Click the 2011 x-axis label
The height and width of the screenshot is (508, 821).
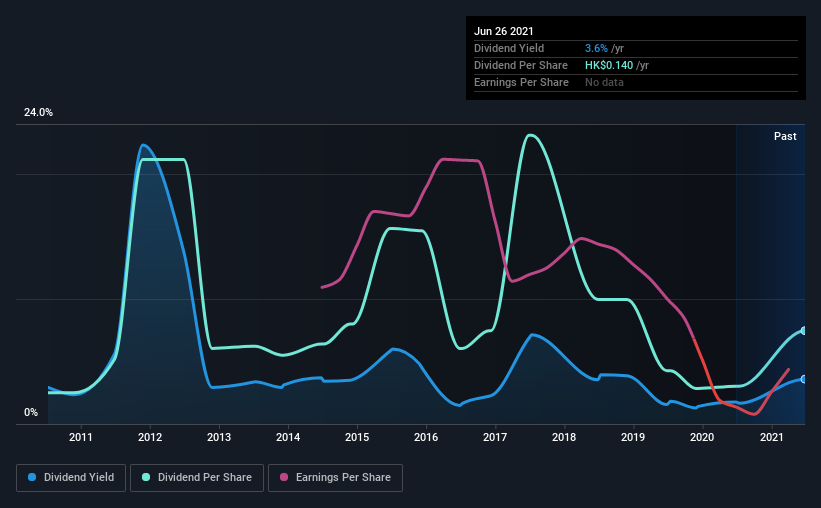coord(81,437)
